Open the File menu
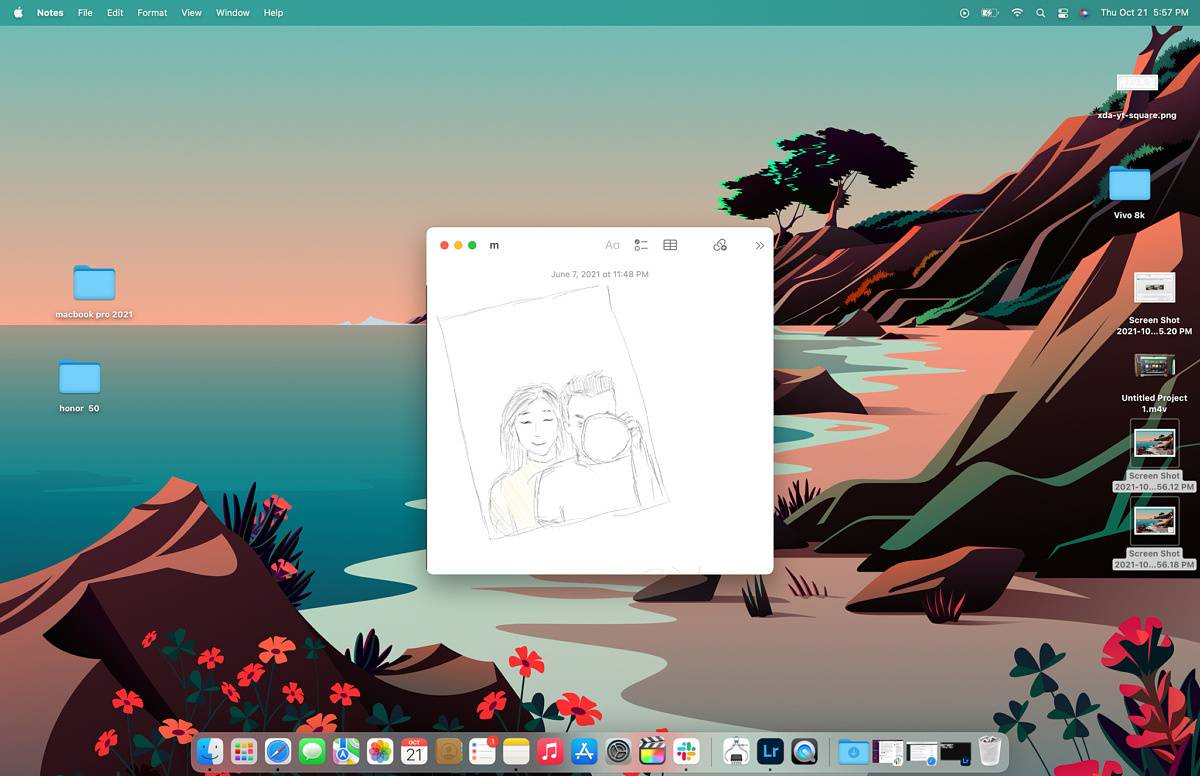The height and width of the screenshot is (776, 1200). tap(85, 13)
